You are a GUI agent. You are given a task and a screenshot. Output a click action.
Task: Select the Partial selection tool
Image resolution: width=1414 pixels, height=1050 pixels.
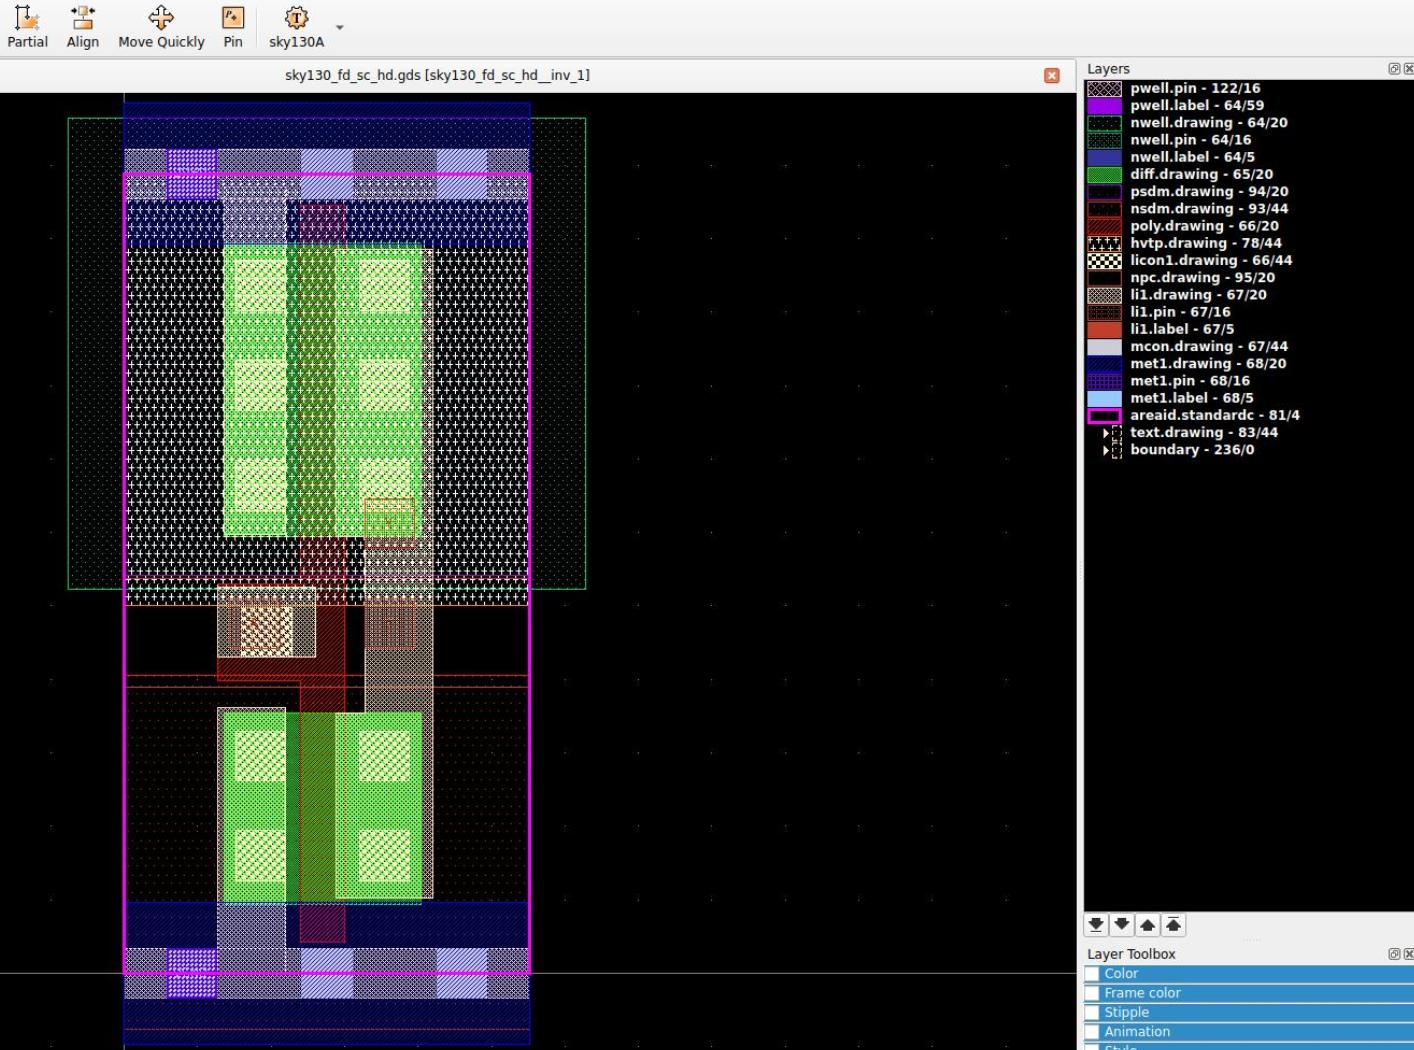pos(27,27)
